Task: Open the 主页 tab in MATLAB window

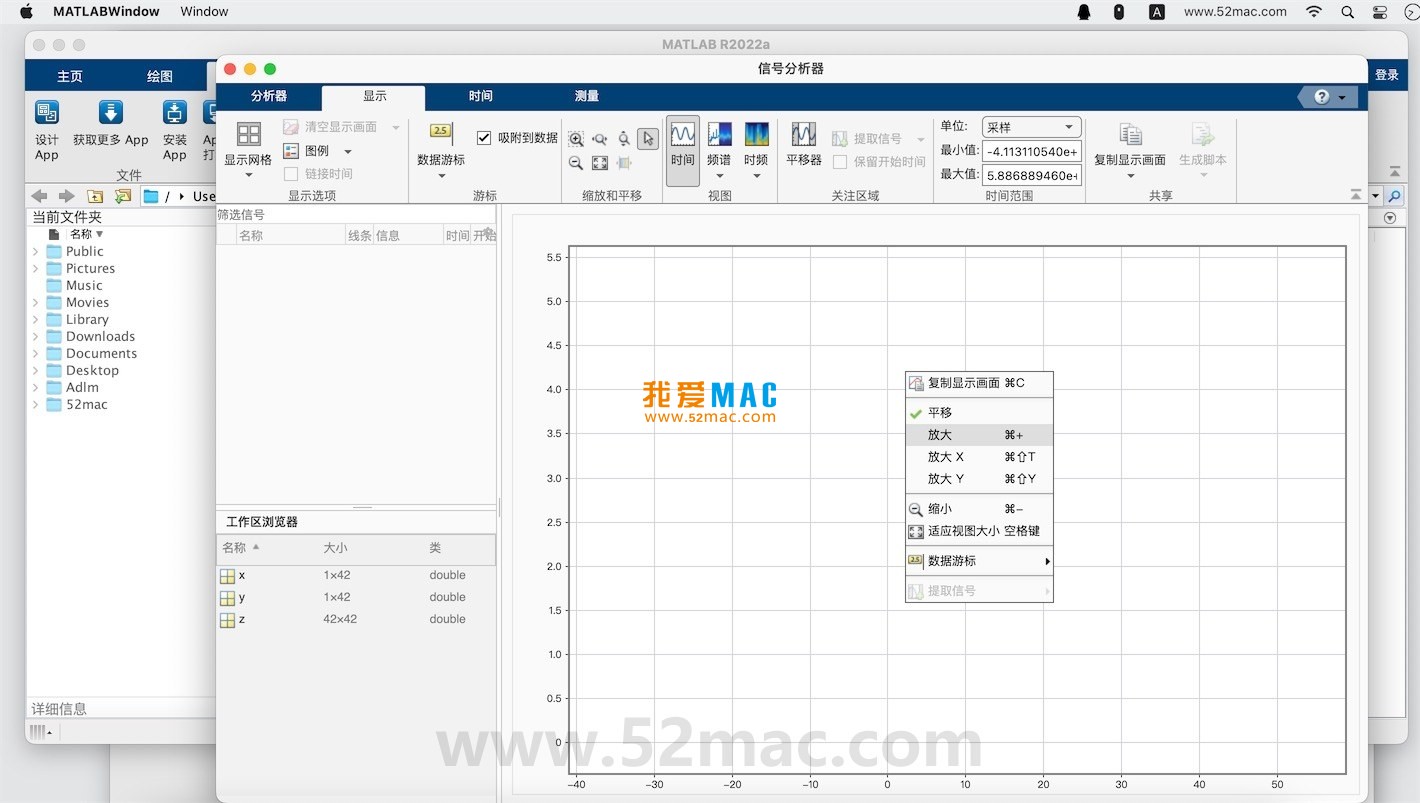Action: coord(70,76)
